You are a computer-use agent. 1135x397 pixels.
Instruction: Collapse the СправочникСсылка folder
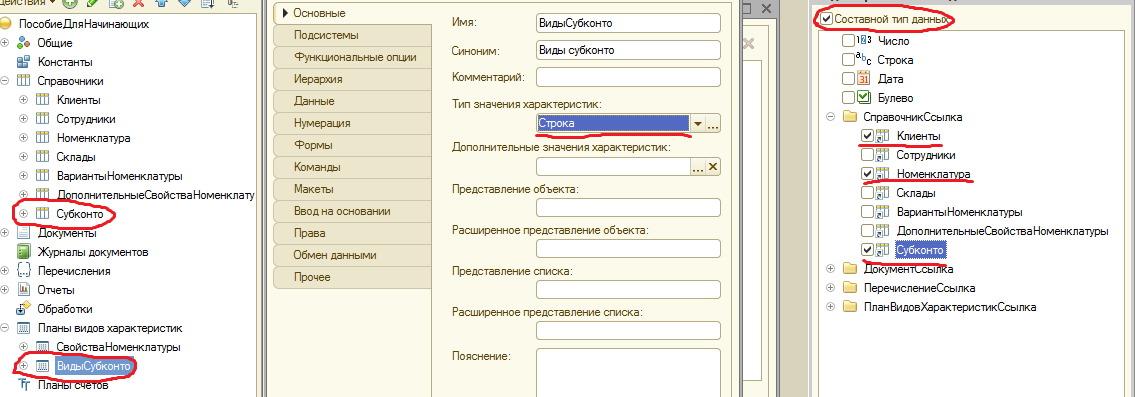pos(830,116)
